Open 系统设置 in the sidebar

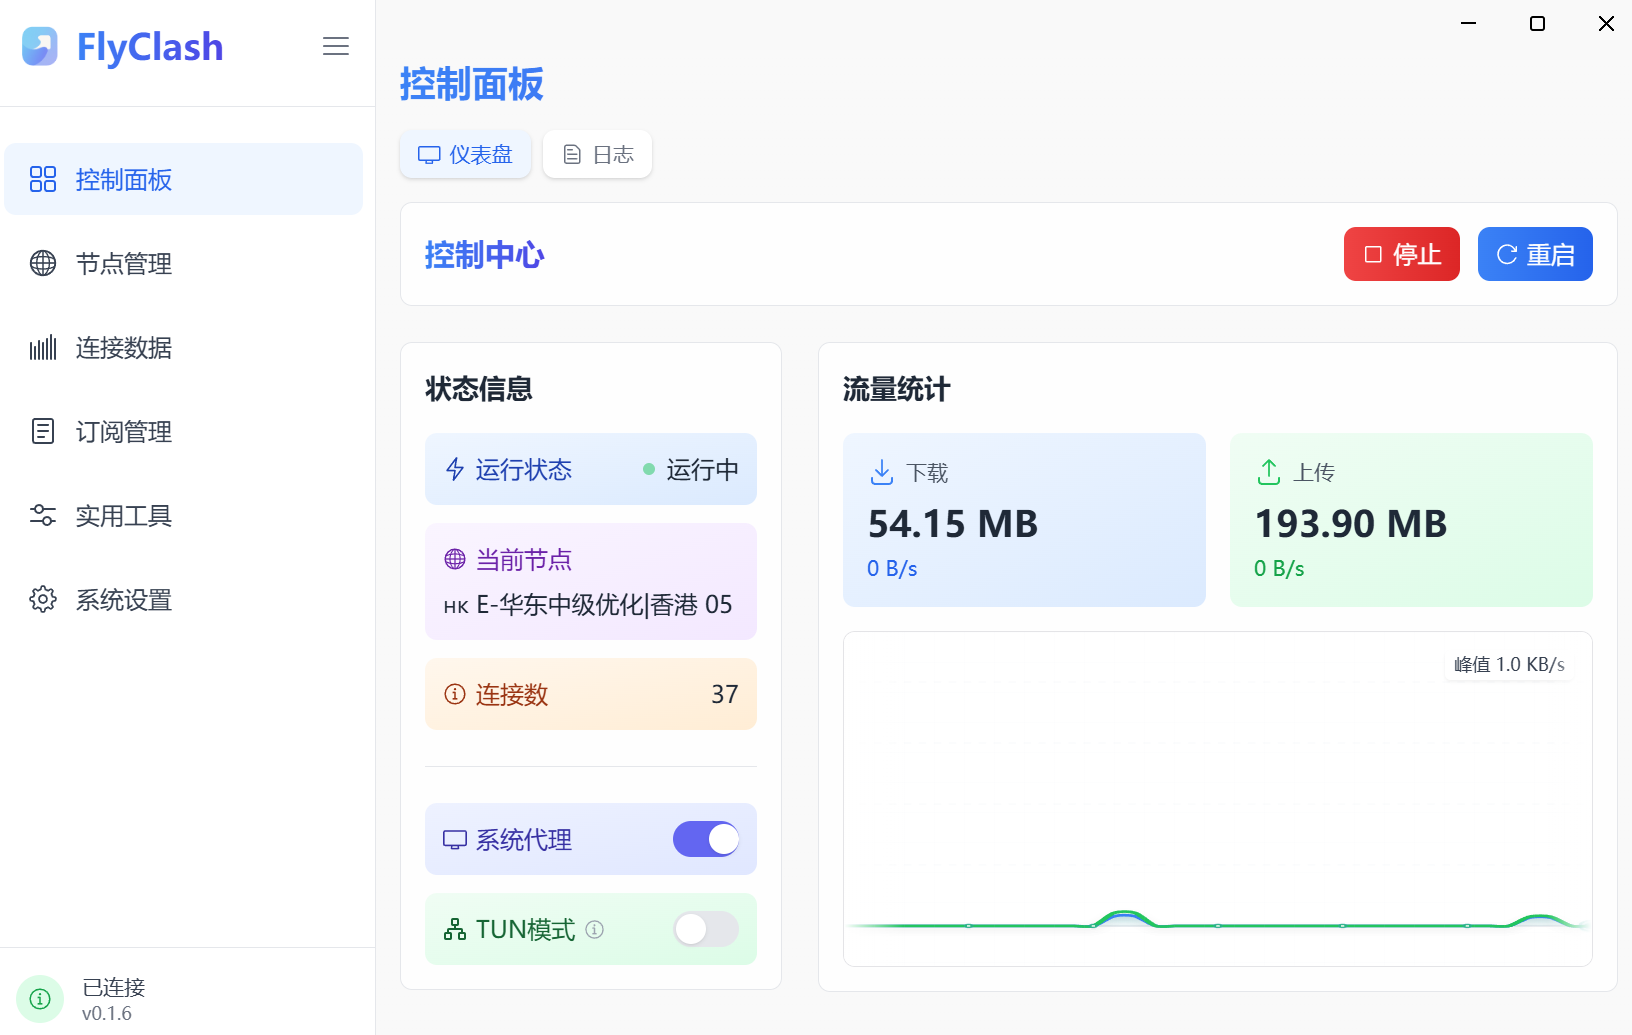pyautogui.click(x=184, y=599)
